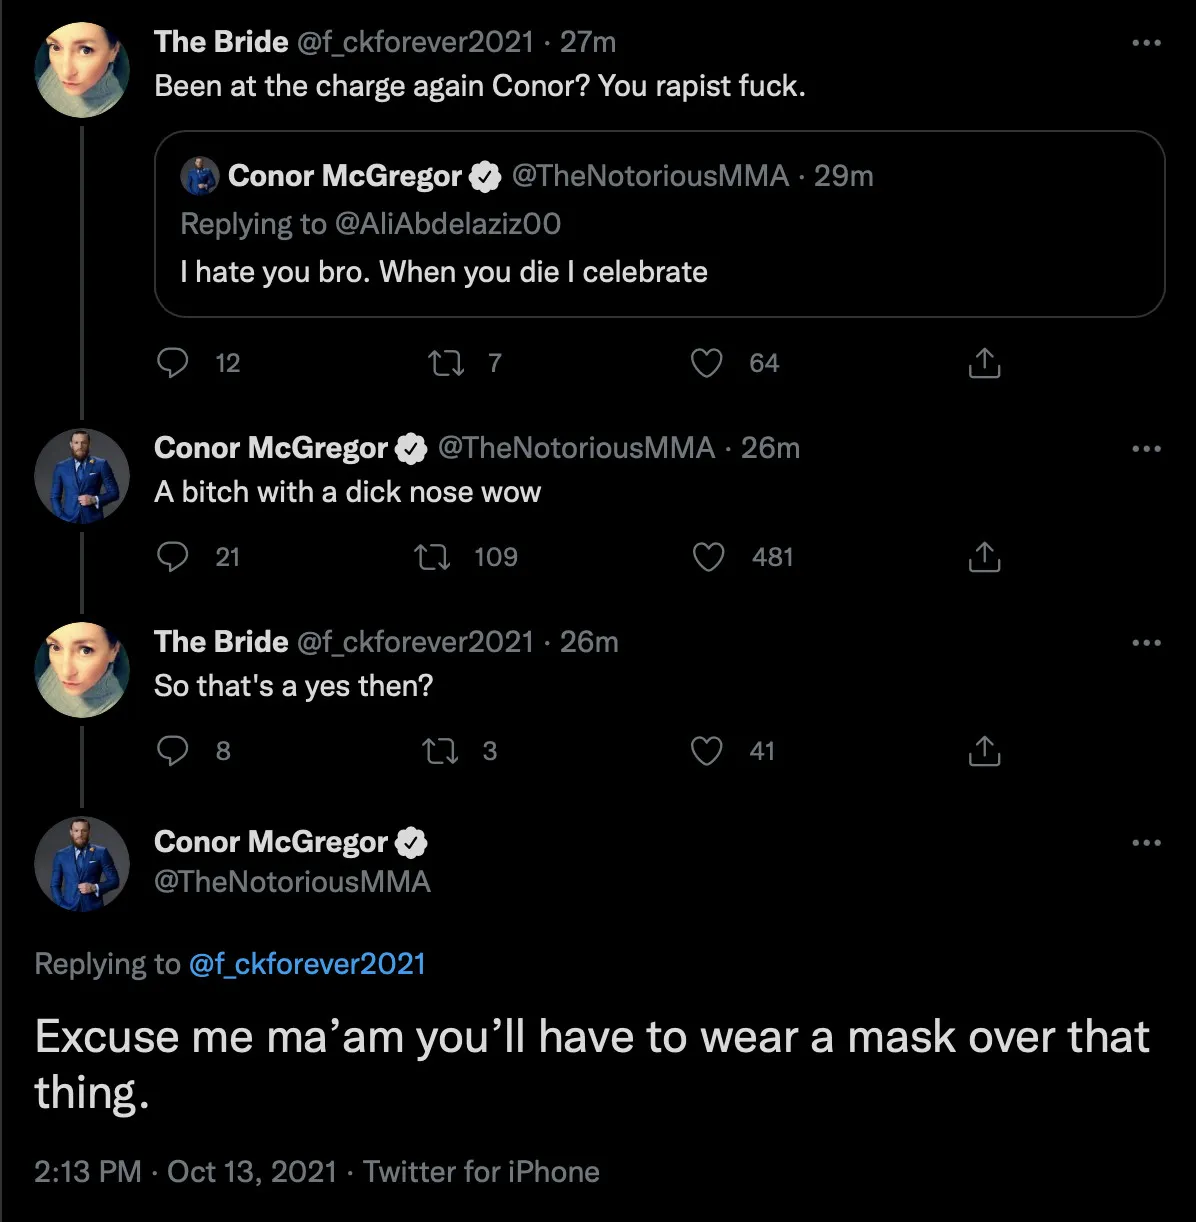1196x1222 pixels.
Task: Retweet the first tweet showing 7 retweets
Action: pos(446,363)
